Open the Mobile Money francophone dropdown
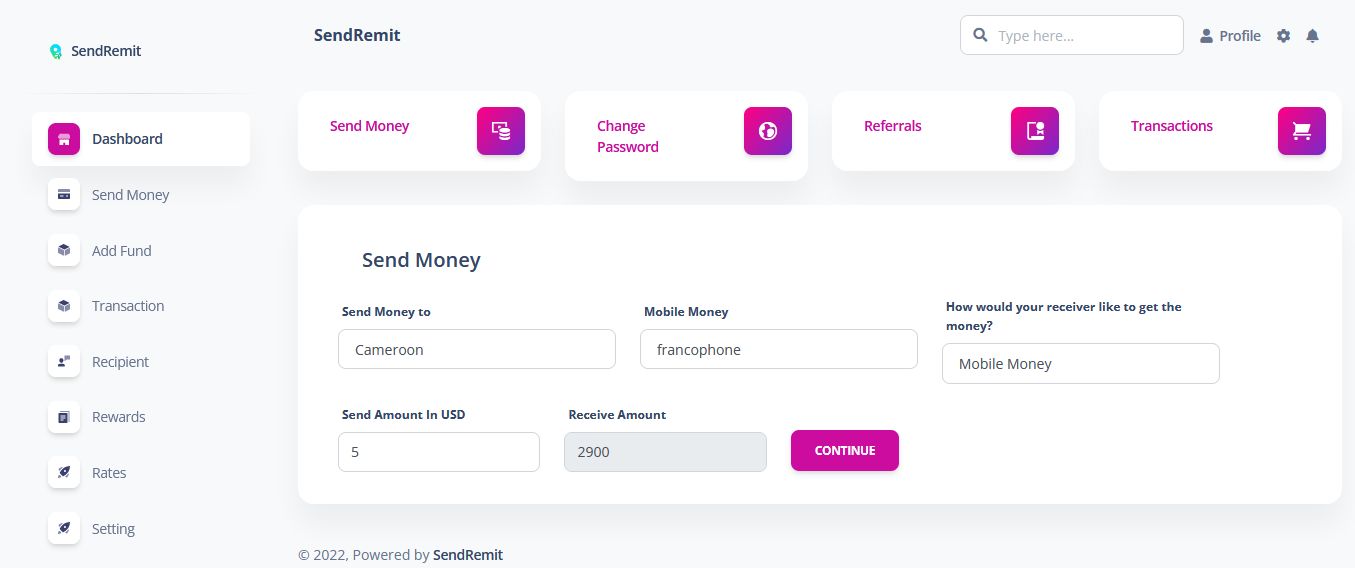 pyautogui.click(x=779, y=349)
